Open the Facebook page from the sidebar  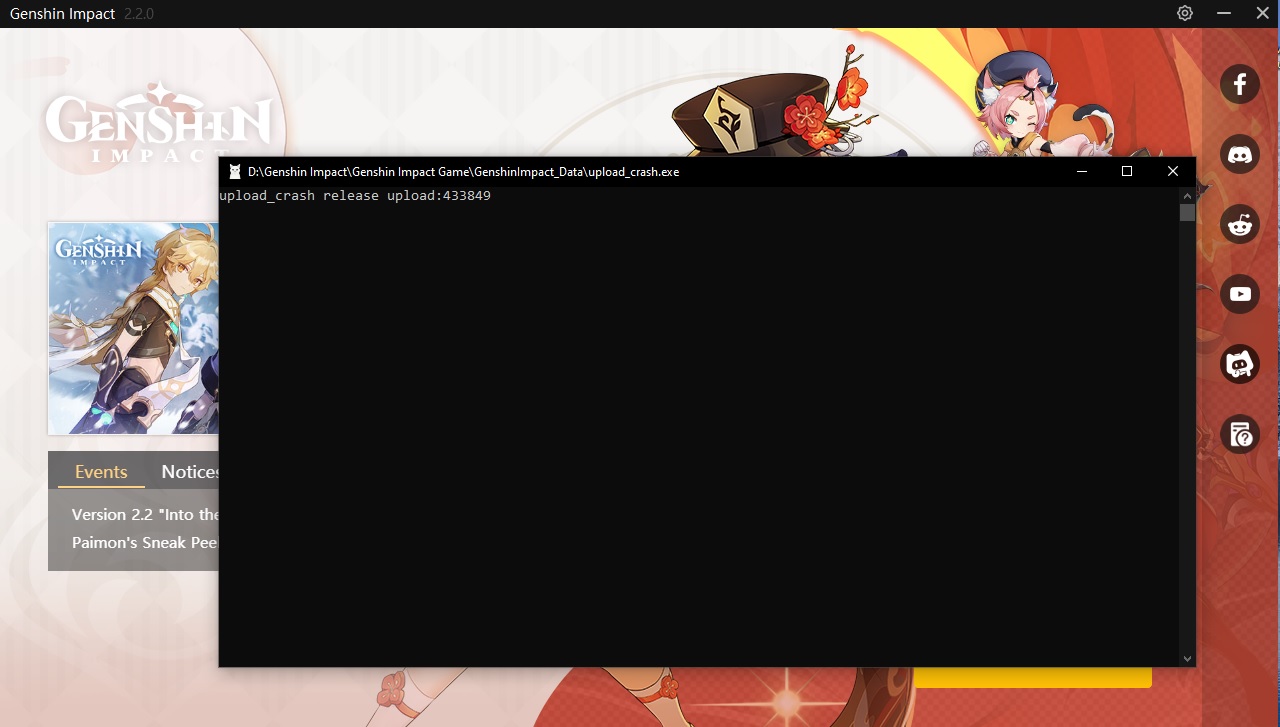(1240, 84)
